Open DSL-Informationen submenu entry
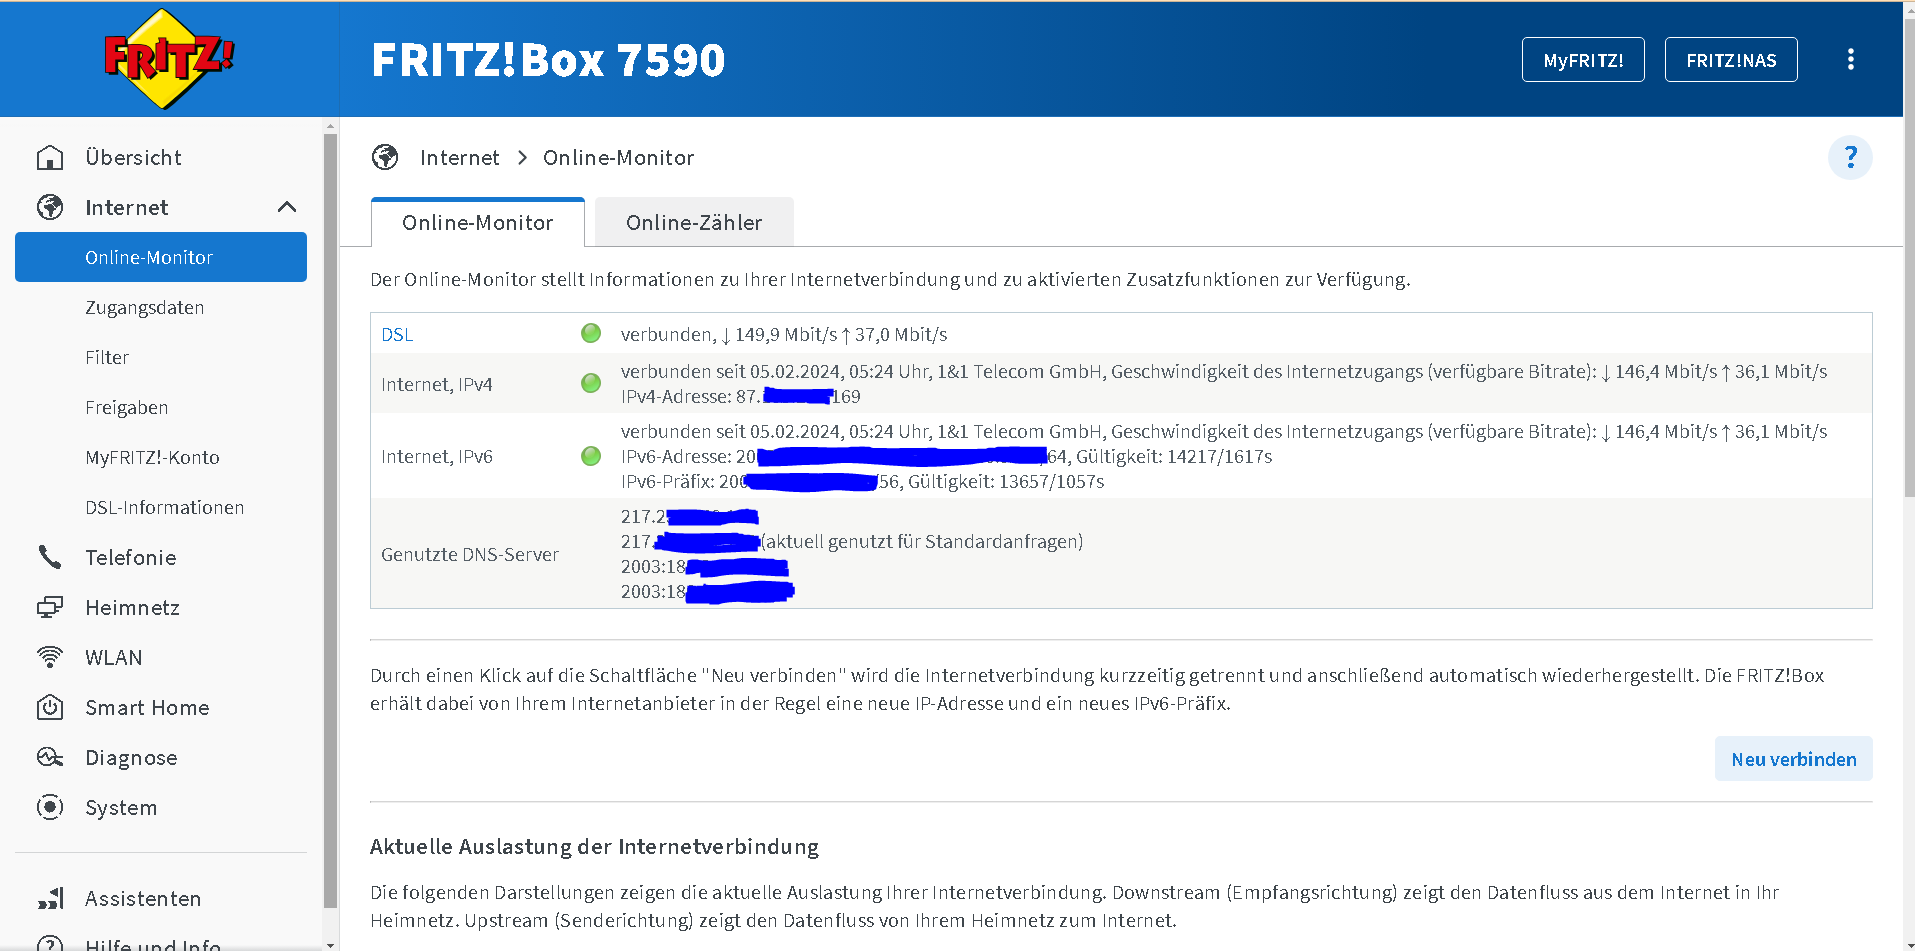Viewport: 1915px width, 951px height. click(165, 508)
